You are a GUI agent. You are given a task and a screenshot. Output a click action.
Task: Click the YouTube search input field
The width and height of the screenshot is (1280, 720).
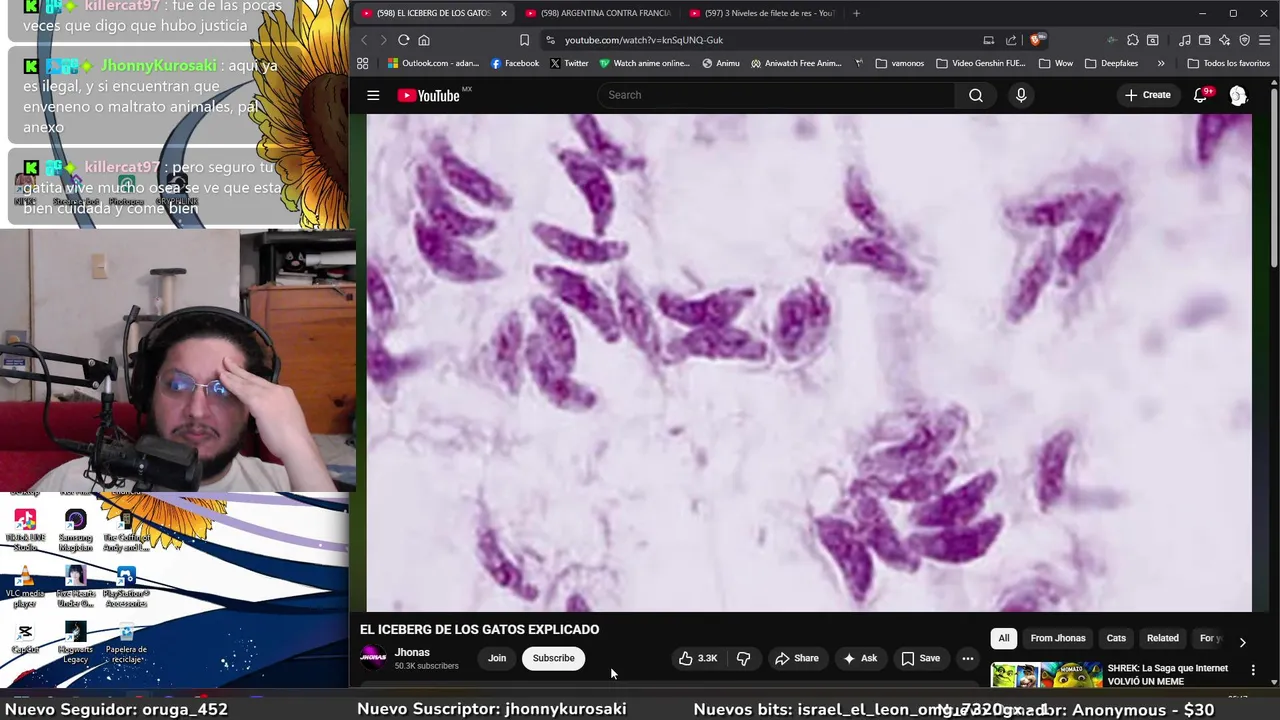[777, 95]
